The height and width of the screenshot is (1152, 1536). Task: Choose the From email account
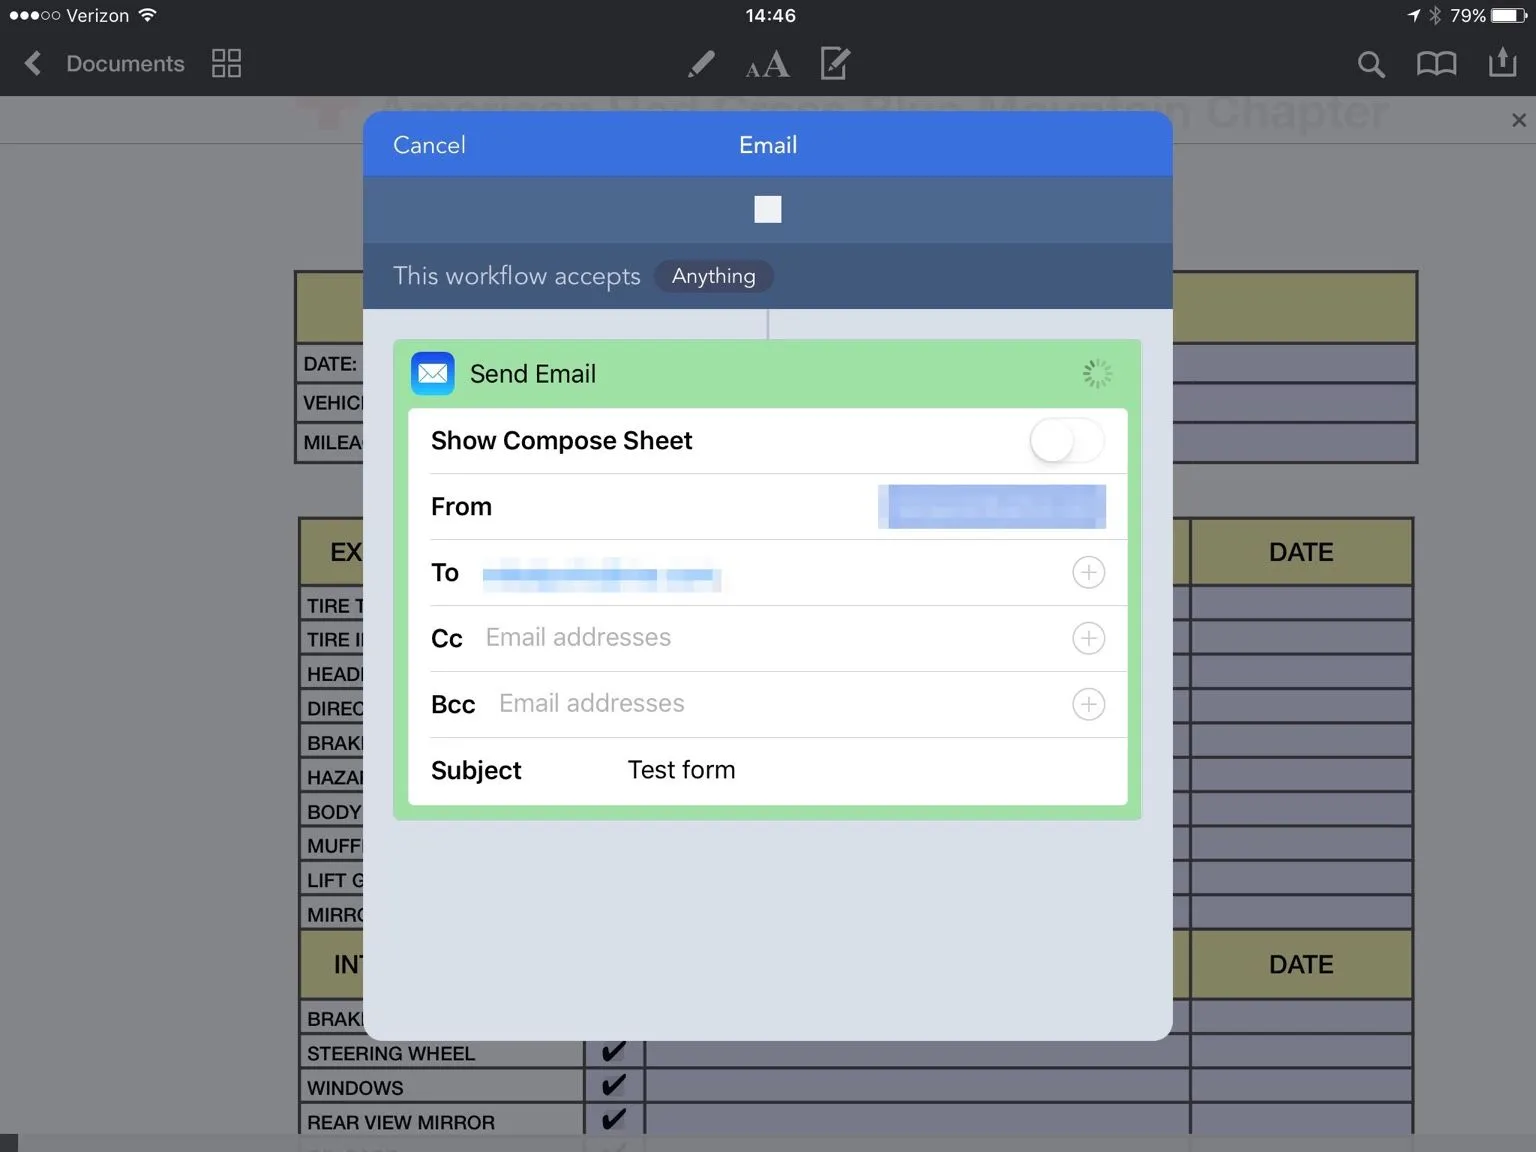(992, 507)
